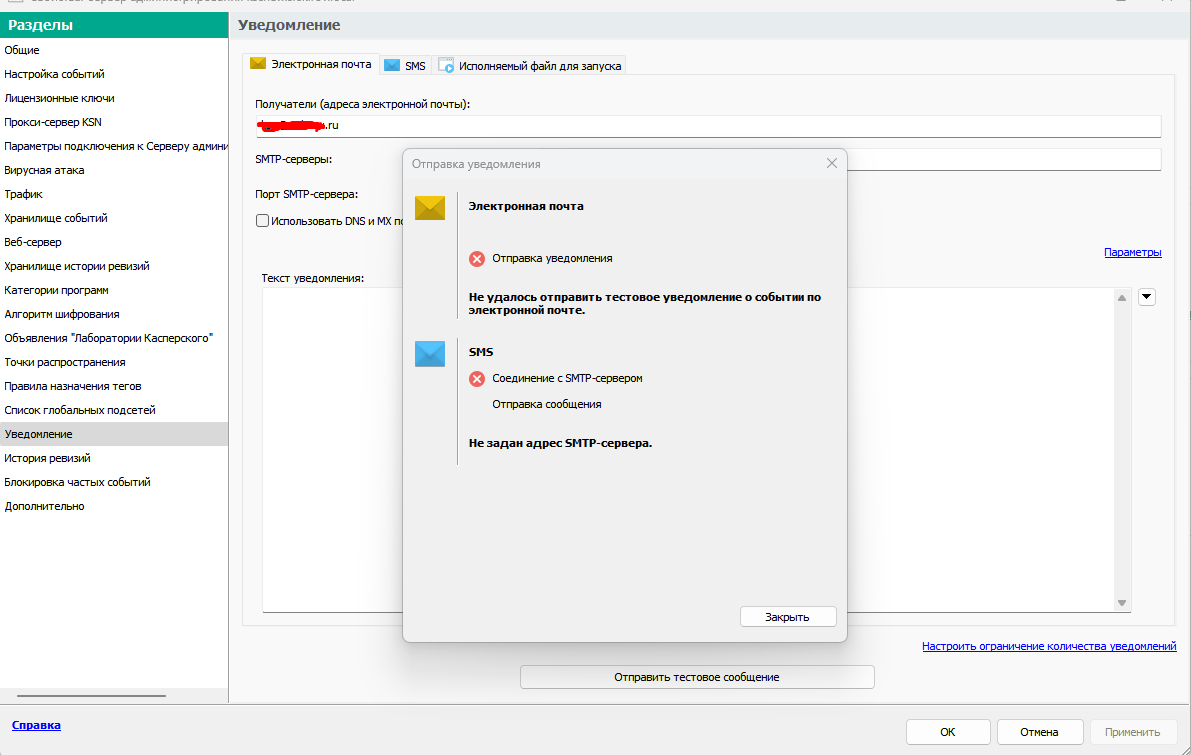Open the Исполняемый файл для запуска tab
The height and width of the screenshot is (755, 1191).
pos(530,66)
